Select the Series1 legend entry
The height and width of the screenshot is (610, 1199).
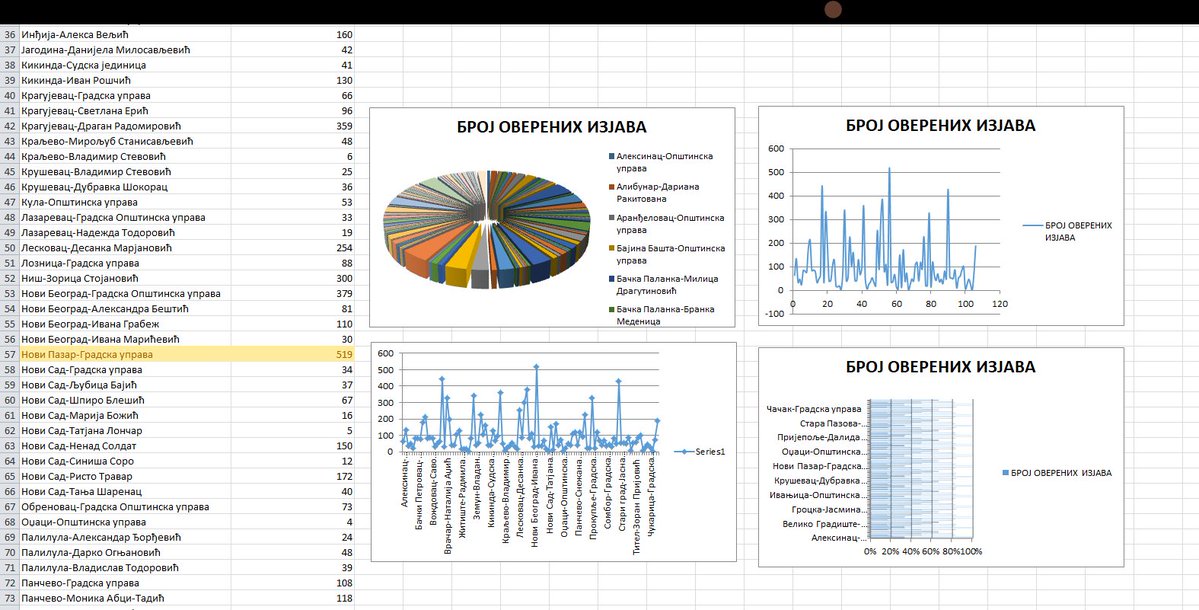[x=699, y=452]
